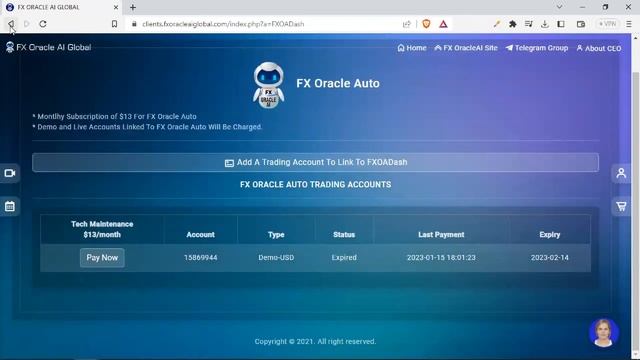This screenshot has height=360, width=640.
Task: Click last payment 2023-01-15 18:01:23
Action: coord(441,258)
